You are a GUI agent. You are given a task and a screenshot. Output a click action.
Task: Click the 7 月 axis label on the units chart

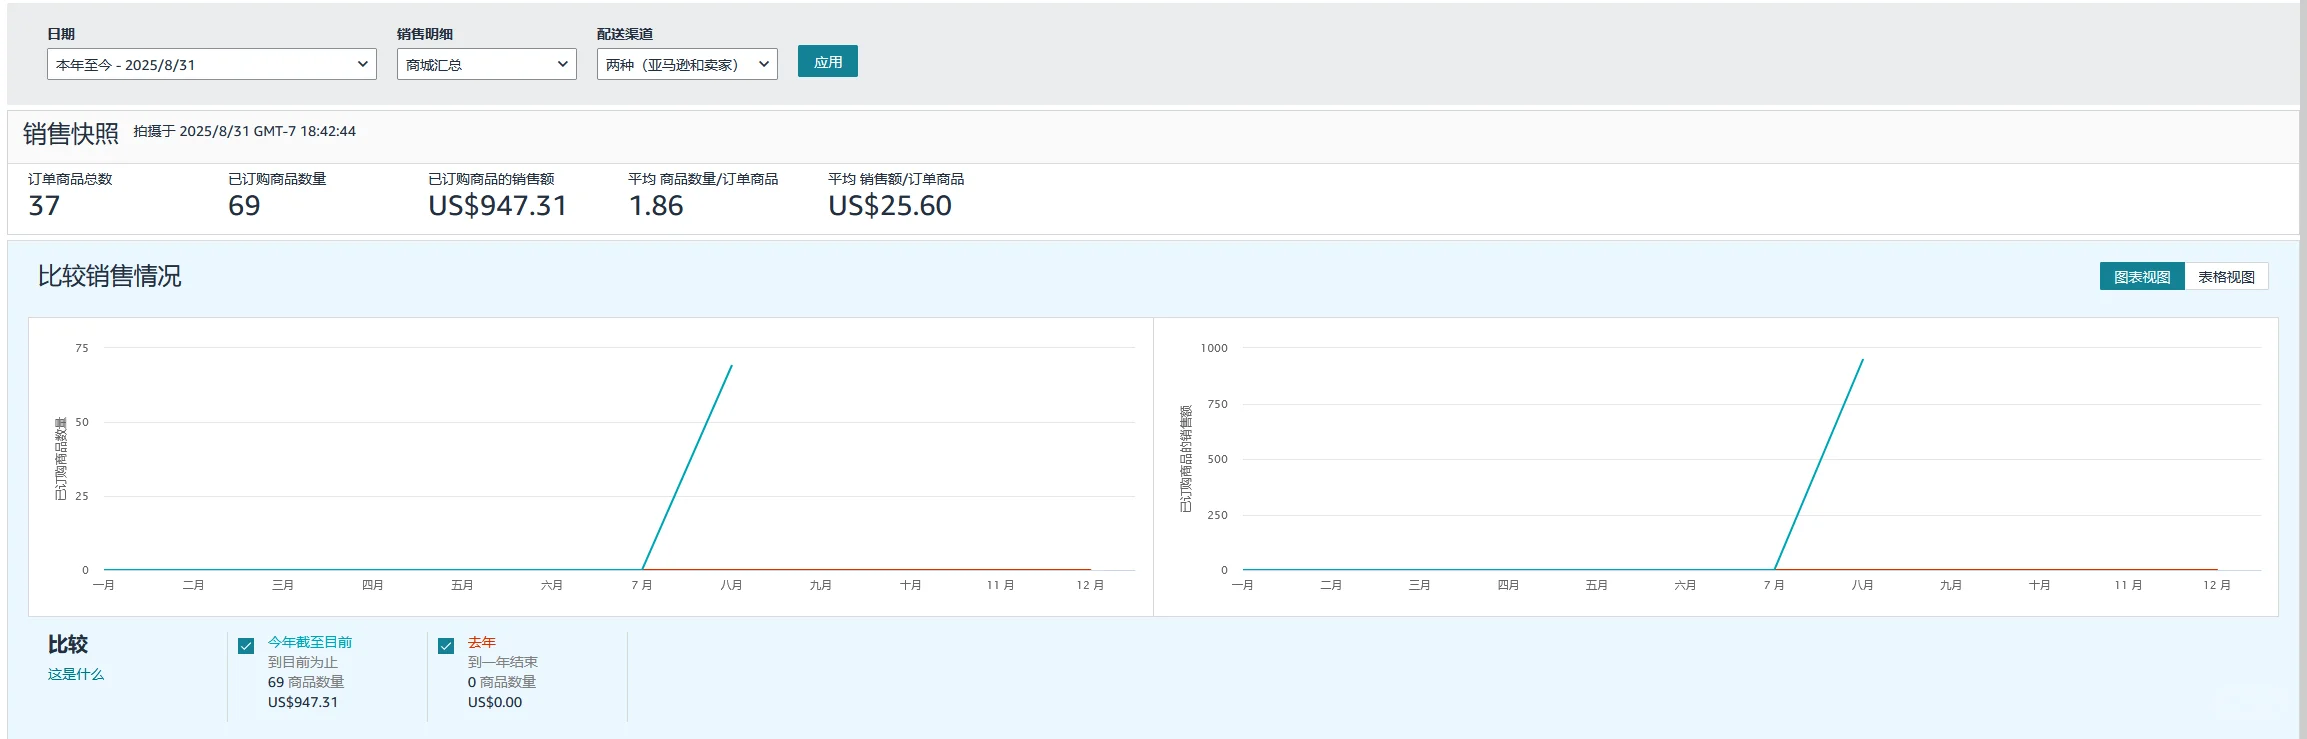642,585
